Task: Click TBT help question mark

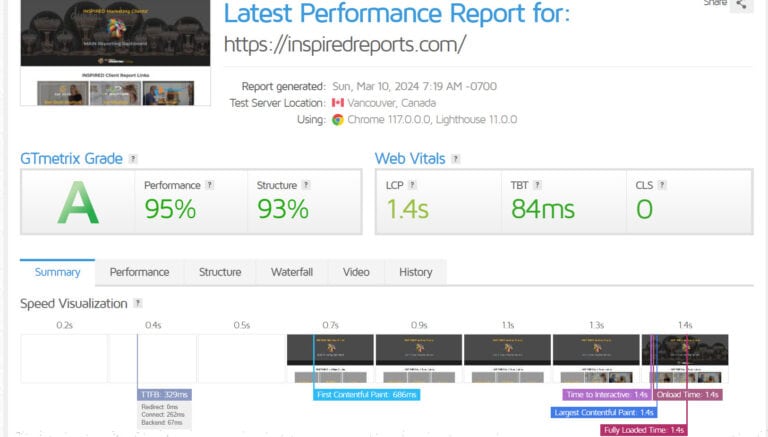Action: (x=537, y=185)
